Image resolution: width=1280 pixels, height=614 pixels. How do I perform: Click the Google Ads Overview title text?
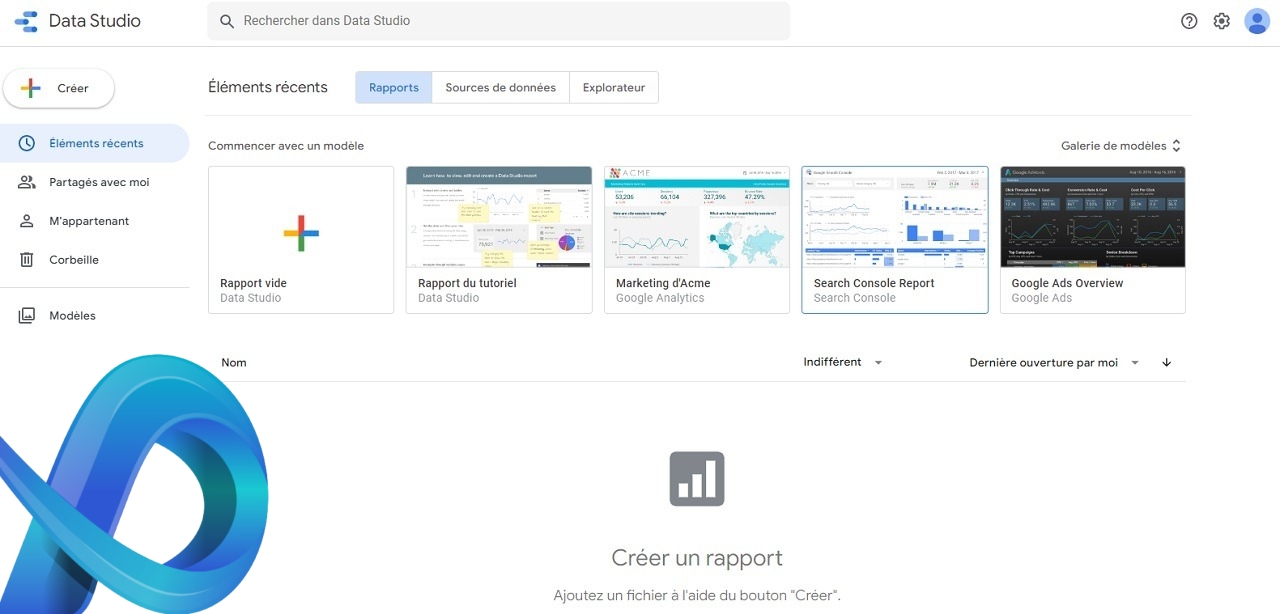pyautogui.click(x=1067, y=283)
